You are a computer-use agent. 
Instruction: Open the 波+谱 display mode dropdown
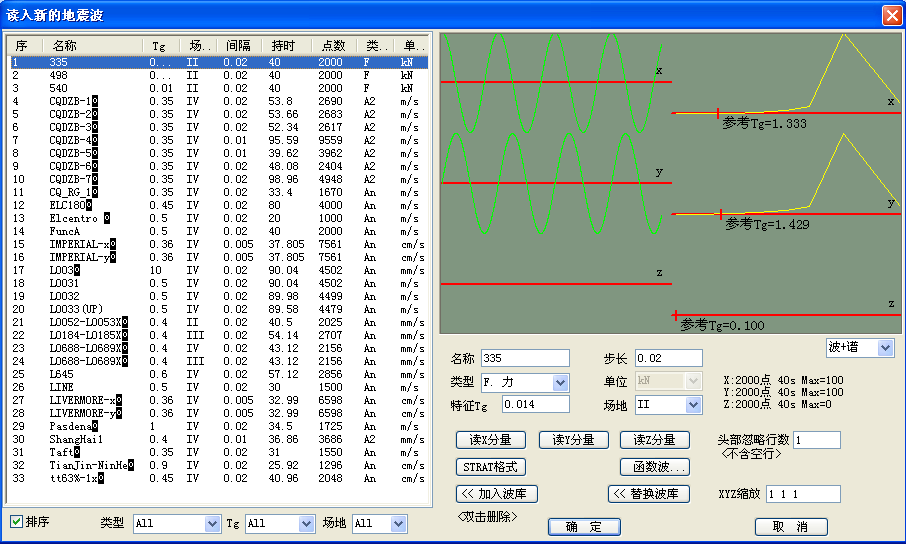860,347
